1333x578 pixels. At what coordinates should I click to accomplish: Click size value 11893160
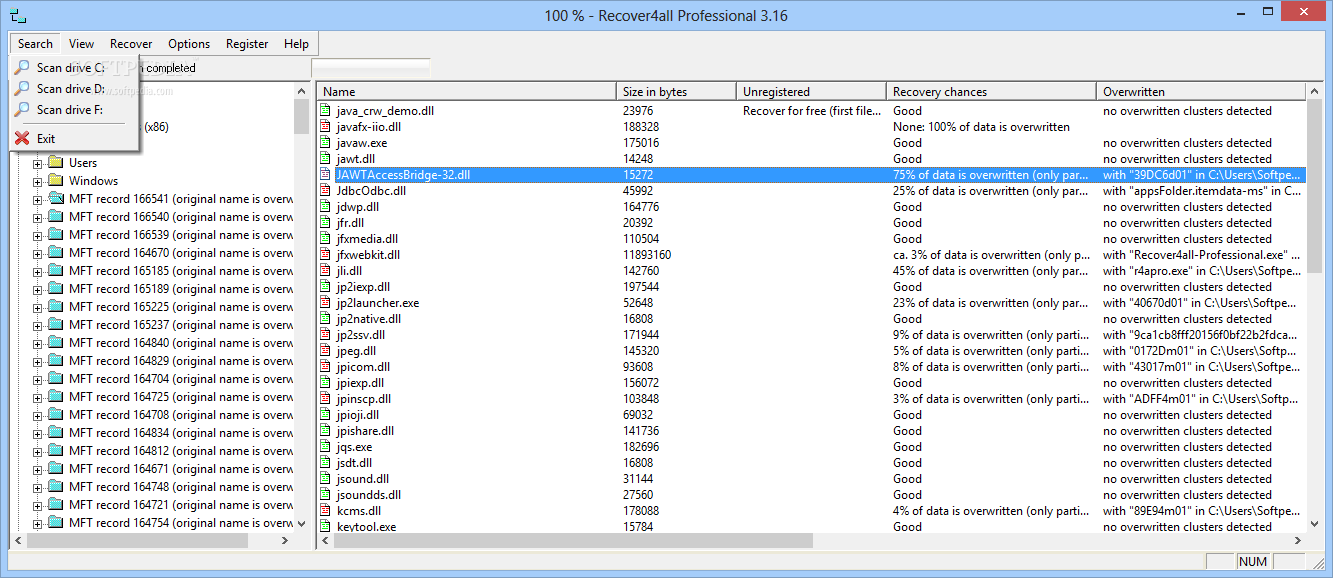point(647,255)
